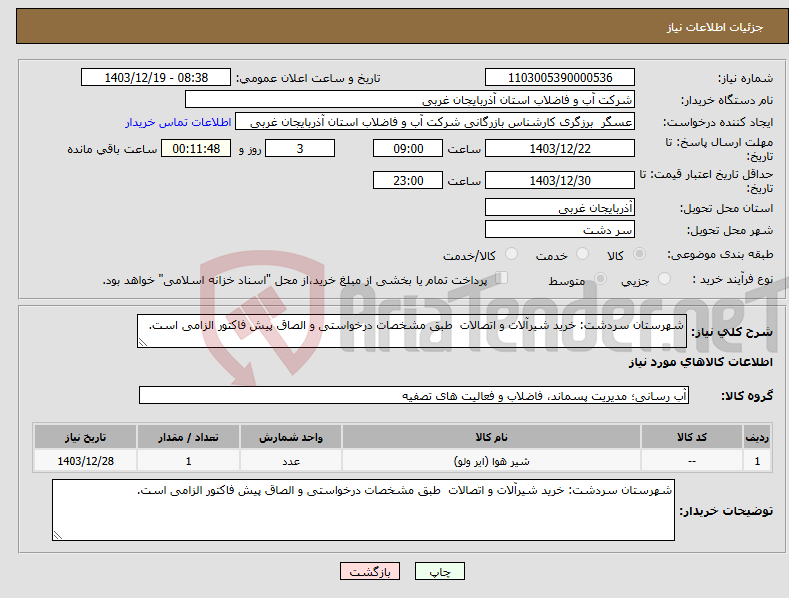Select the جزیی purchase type radio
789x598 pixels.
coord(664,278)
